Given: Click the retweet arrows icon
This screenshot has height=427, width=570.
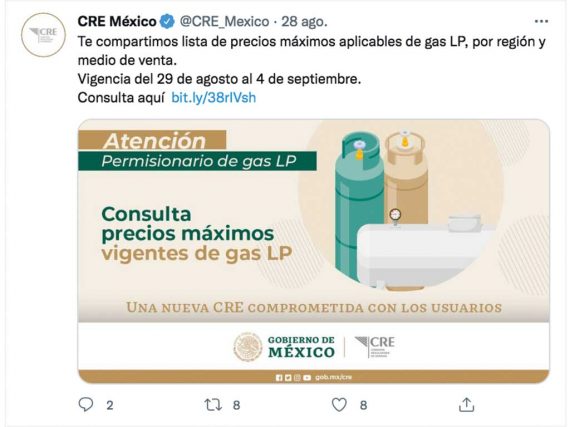Looking at the screenshot, I should pyautogui.click(x=213, y=404).
